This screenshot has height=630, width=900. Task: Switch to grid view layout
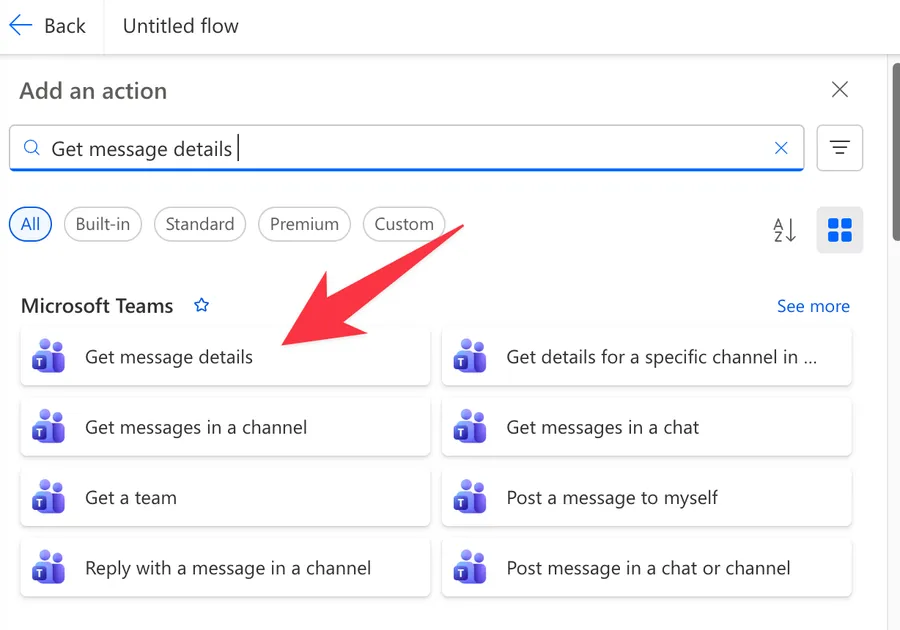click(839, 230)
